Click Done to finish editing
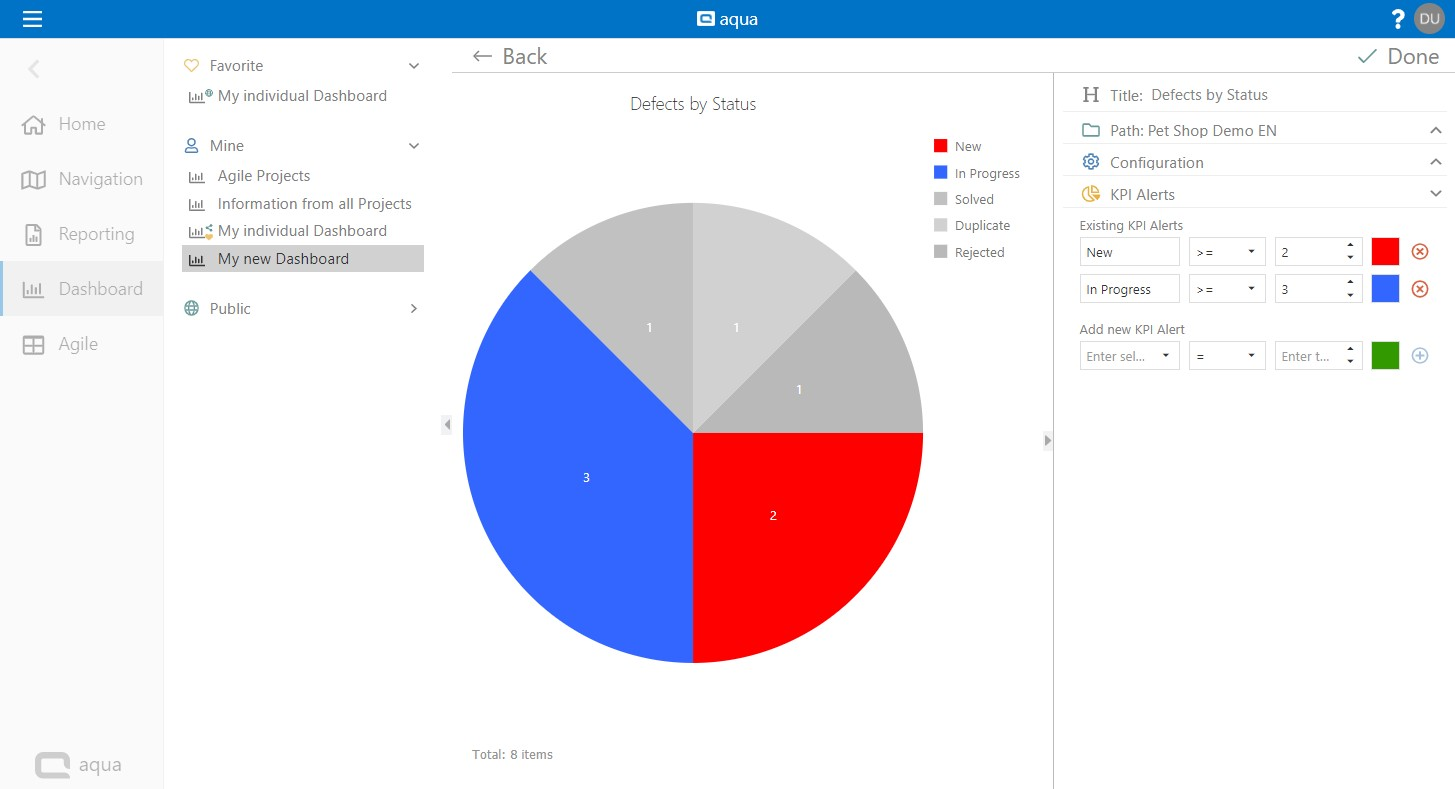The height and width of the screenshot is (789, 1455). coord(1397,57)
